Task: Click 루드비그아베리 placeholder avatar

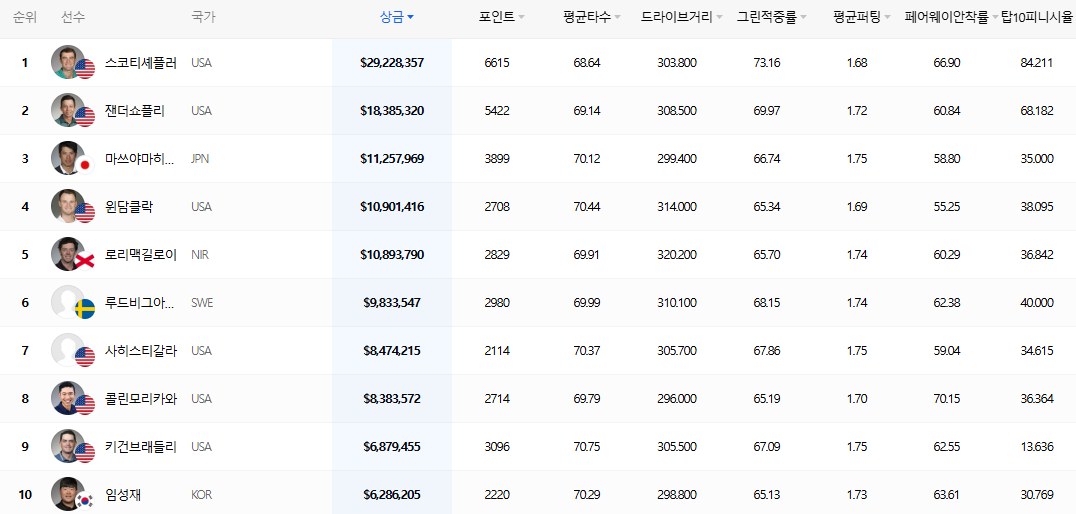Action: (x=68, y=303)
